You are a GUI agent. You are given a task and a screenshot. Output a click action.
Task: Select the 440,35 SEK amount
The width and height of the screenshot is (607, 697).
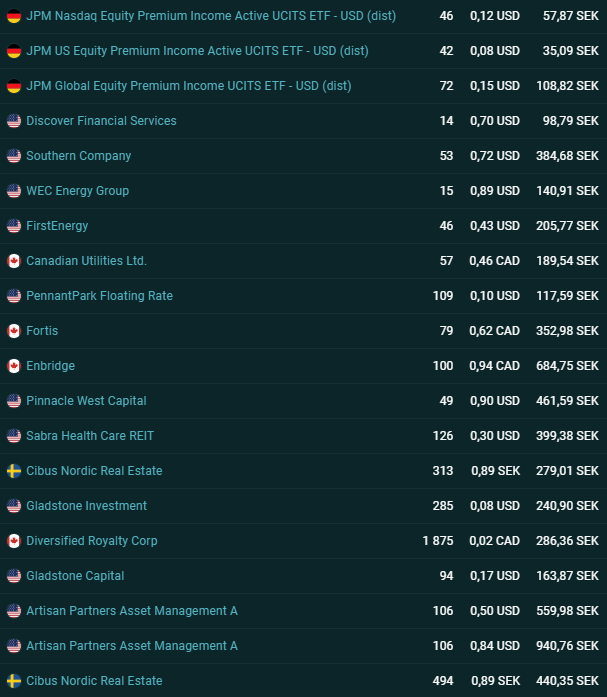coord(567,681)
